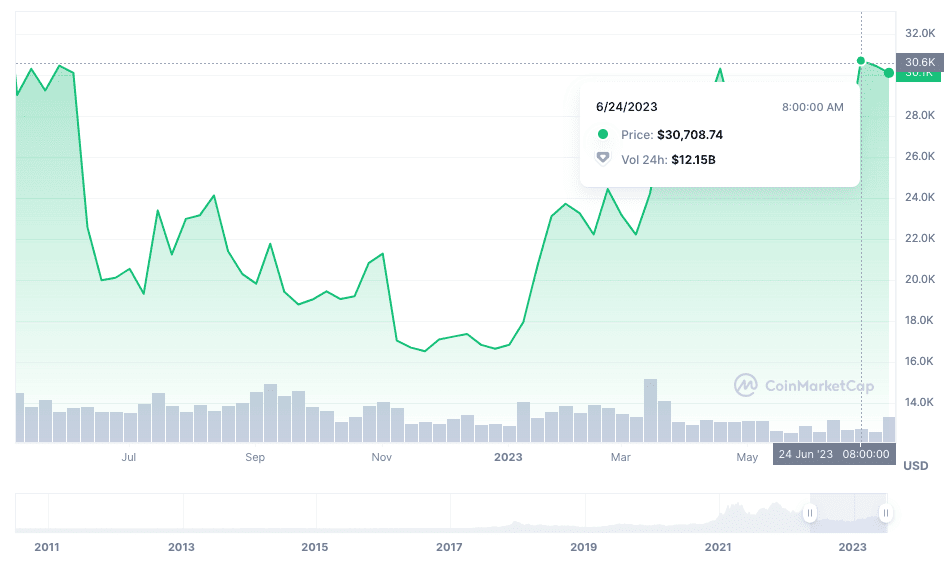Jump to 2017 in the bottom navigator
This screenshot has width=952, height=573.
[449, 547]
